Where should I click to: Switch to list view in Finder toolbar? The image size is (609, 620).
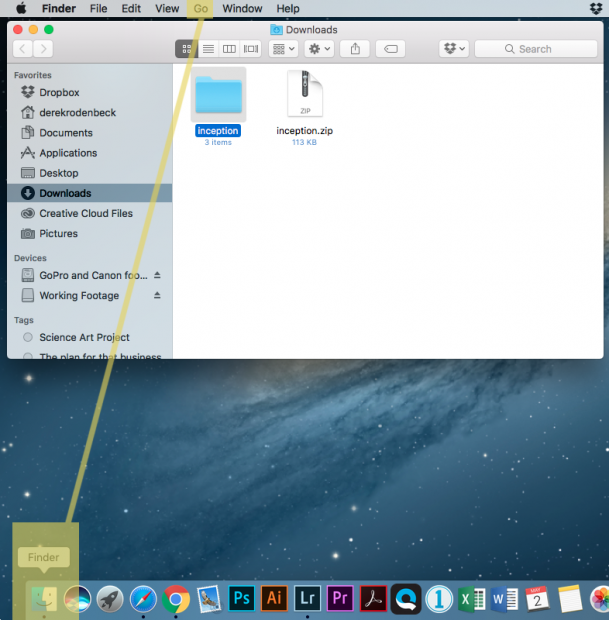208,49
